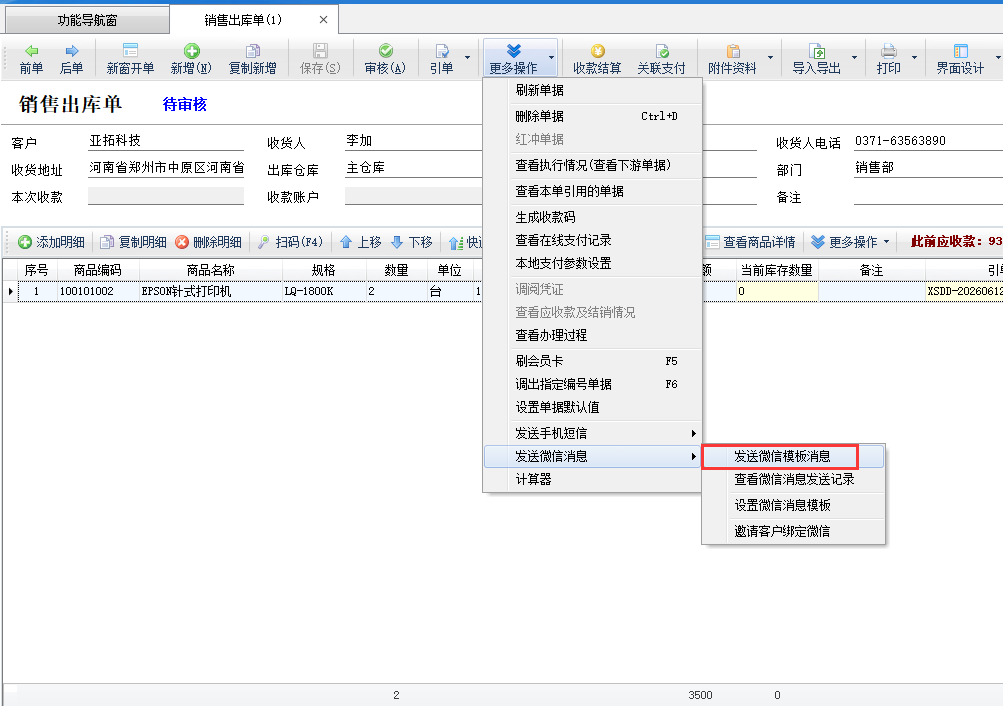
Task: Click the 备注 header input field
Action: (x=928, y=196)
